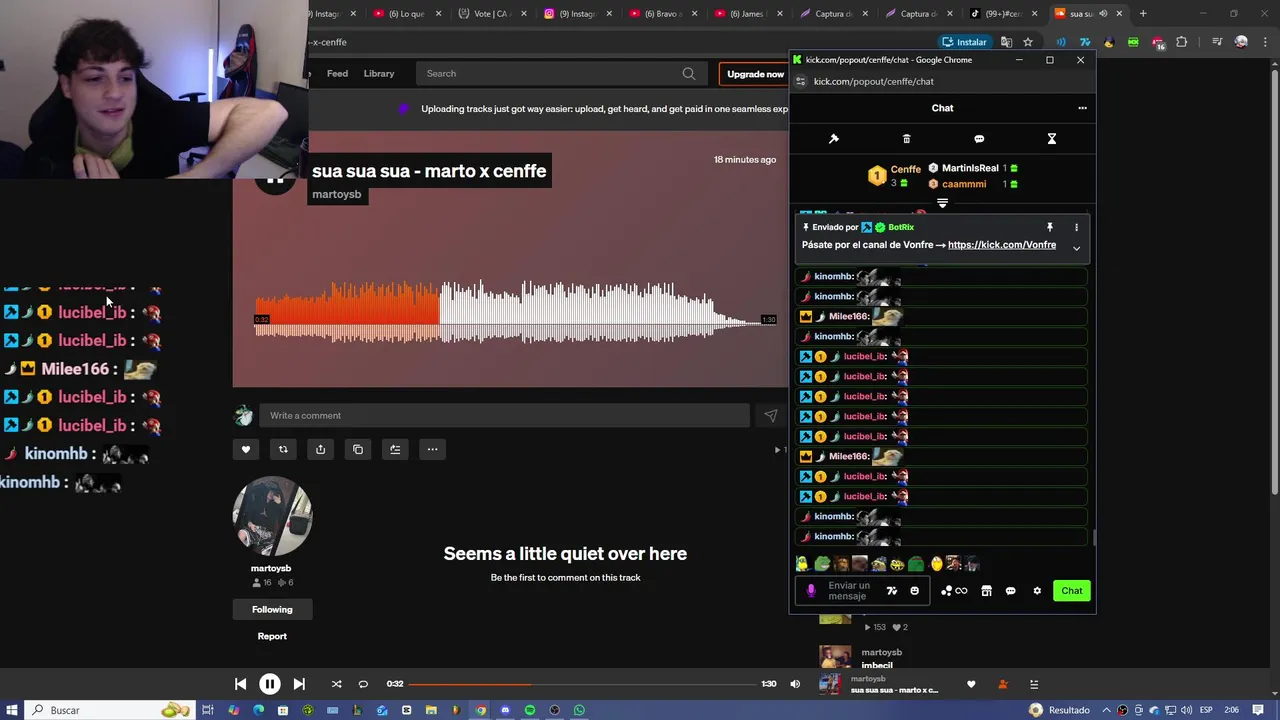
Task: Open the Library tab in SoundCloud
Action: tap(379, 73)
